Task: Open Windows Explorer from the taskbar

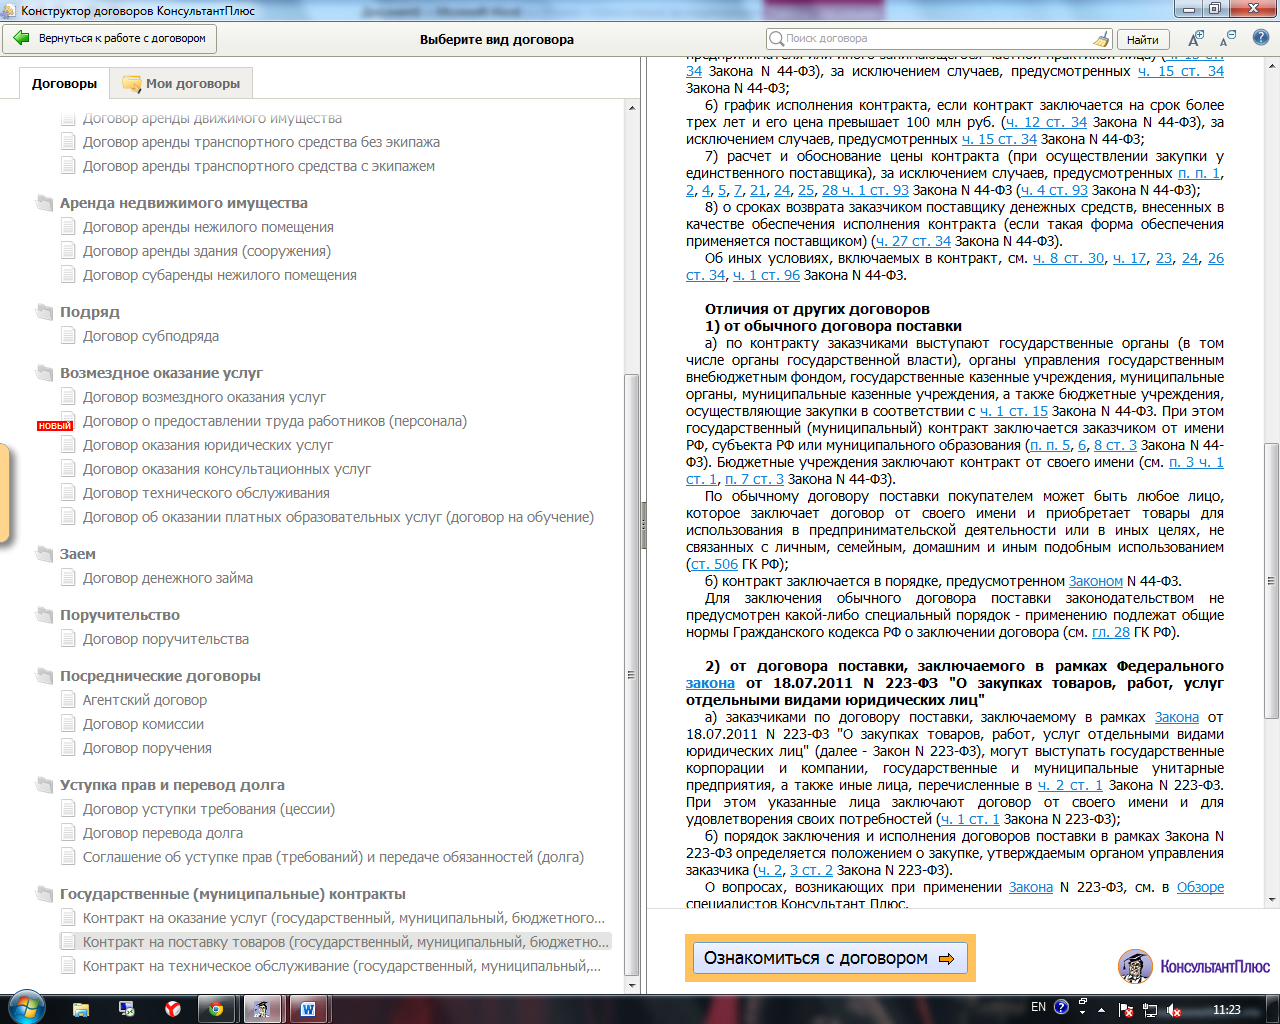Action: pos(81,1009)
